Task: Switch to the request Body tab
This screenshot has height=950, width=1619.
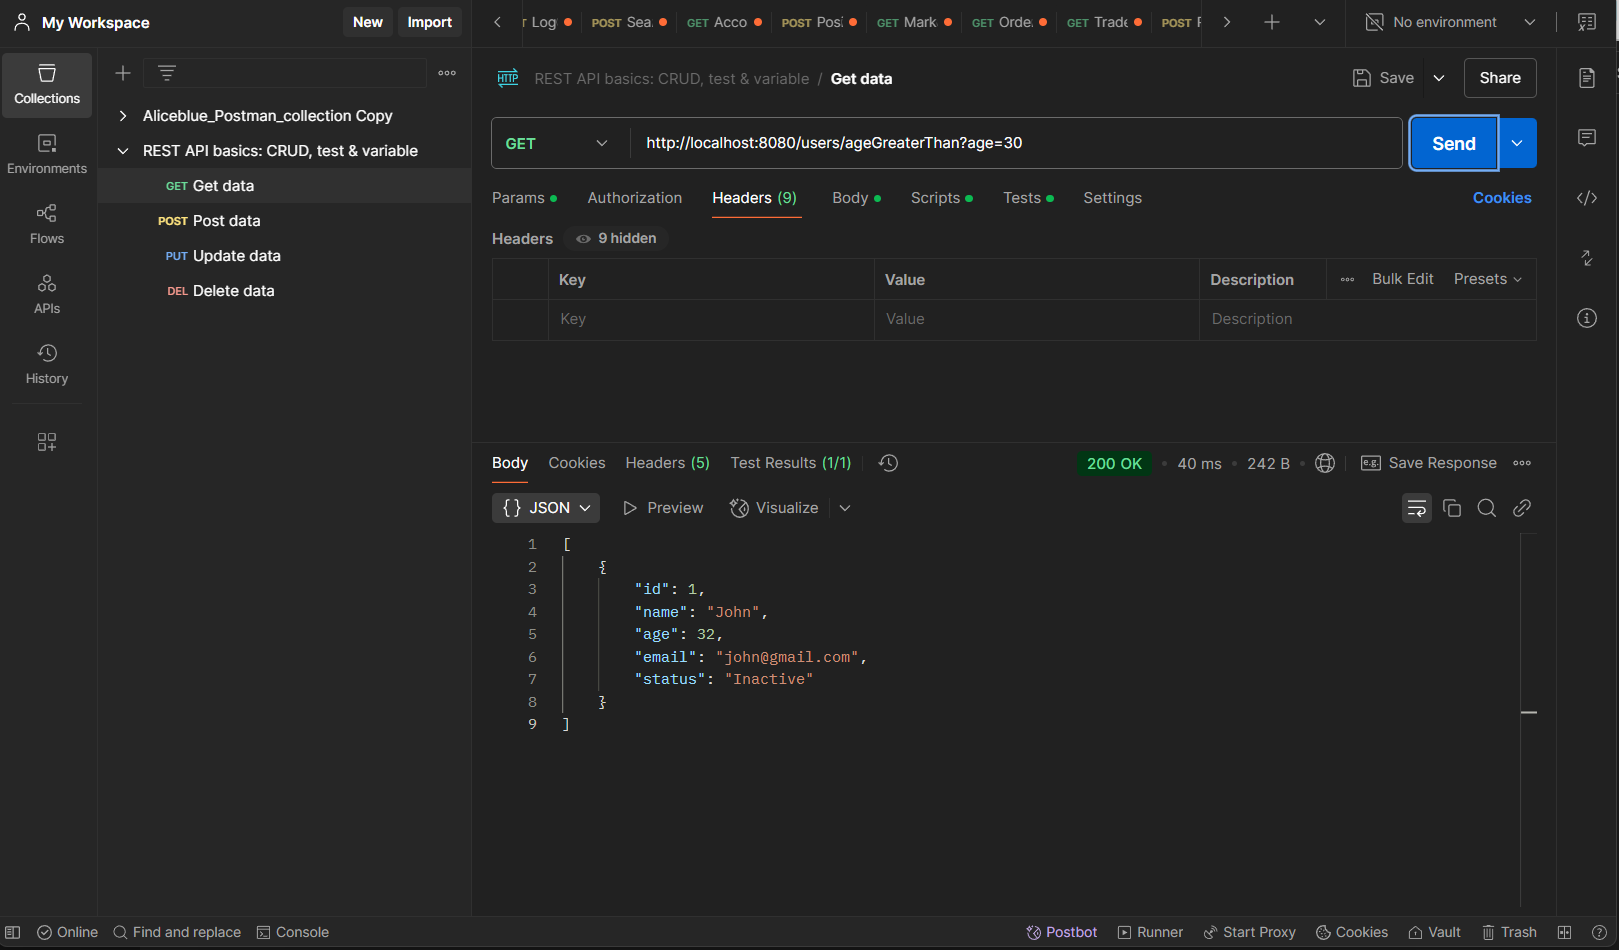Action: click(856, 198)
